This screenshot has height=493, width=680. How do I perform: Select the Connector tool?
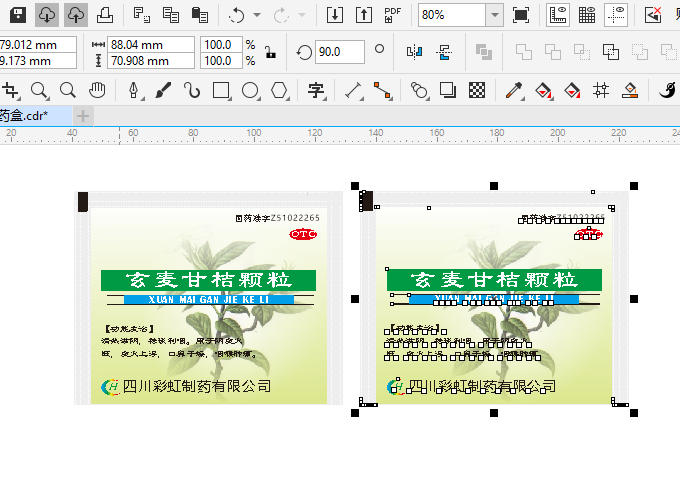383,91
